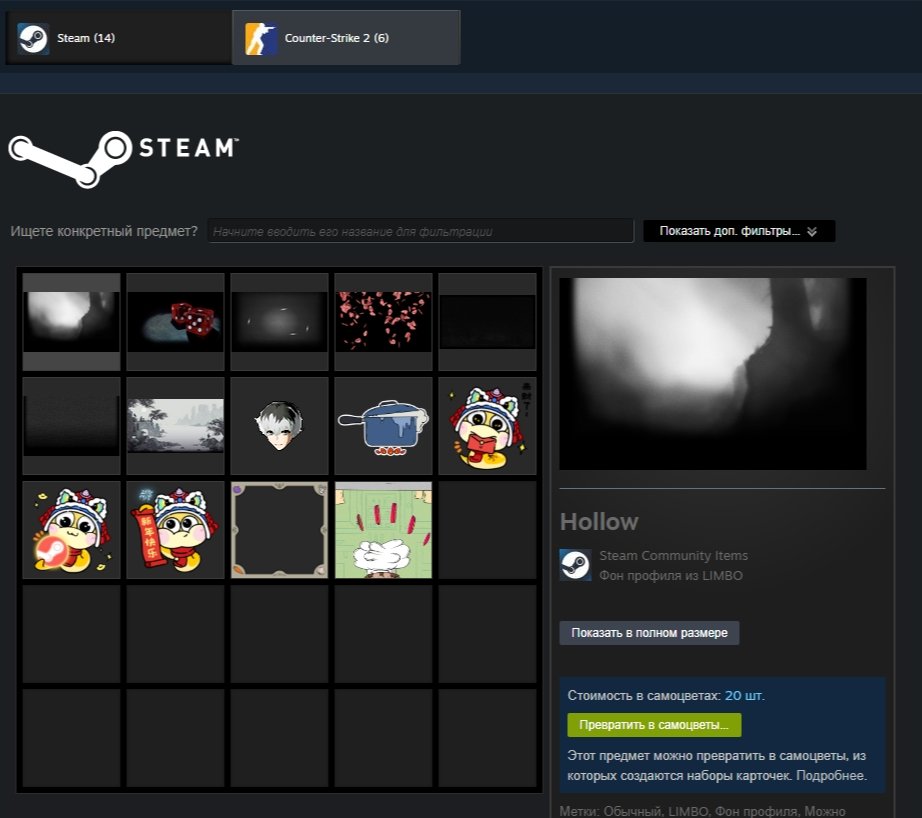Select the red dice inventory item
The height and width of the screenshot is (818, 922).
click(175, 322)
